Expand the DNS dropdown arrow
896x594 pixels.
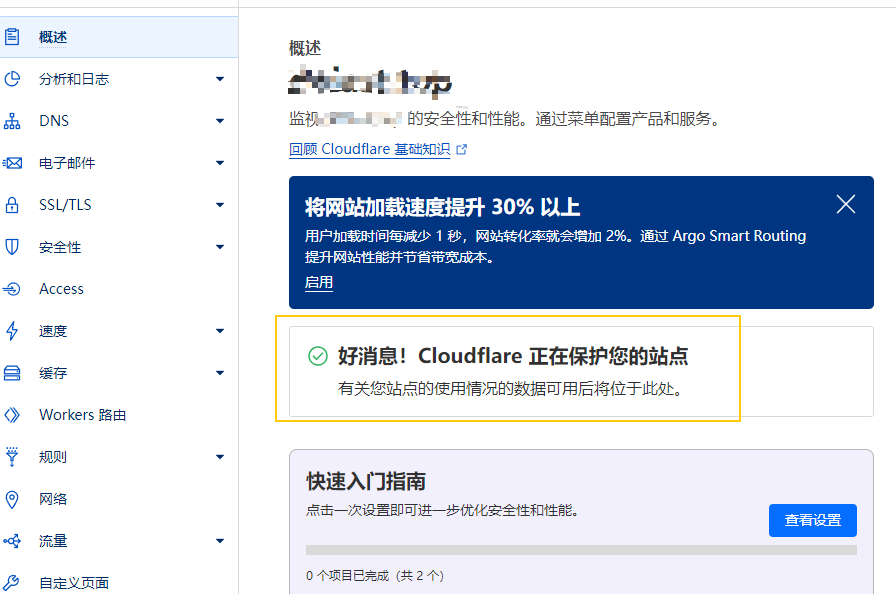220,121
